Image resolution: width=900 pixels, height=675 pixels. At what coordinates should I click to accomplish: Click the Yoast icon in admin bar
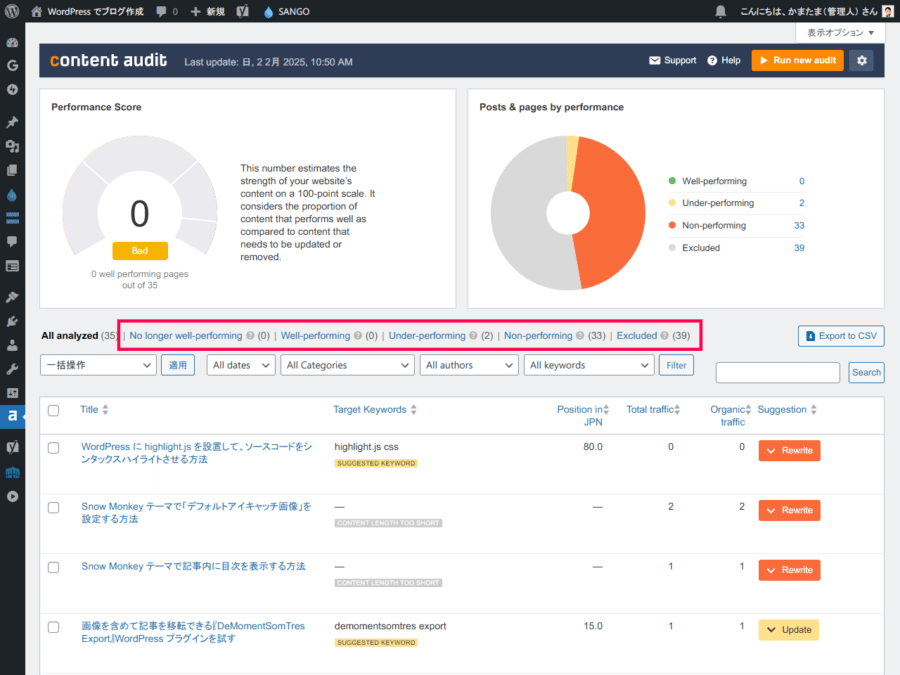pyautogui.click(x=243, y=11)
